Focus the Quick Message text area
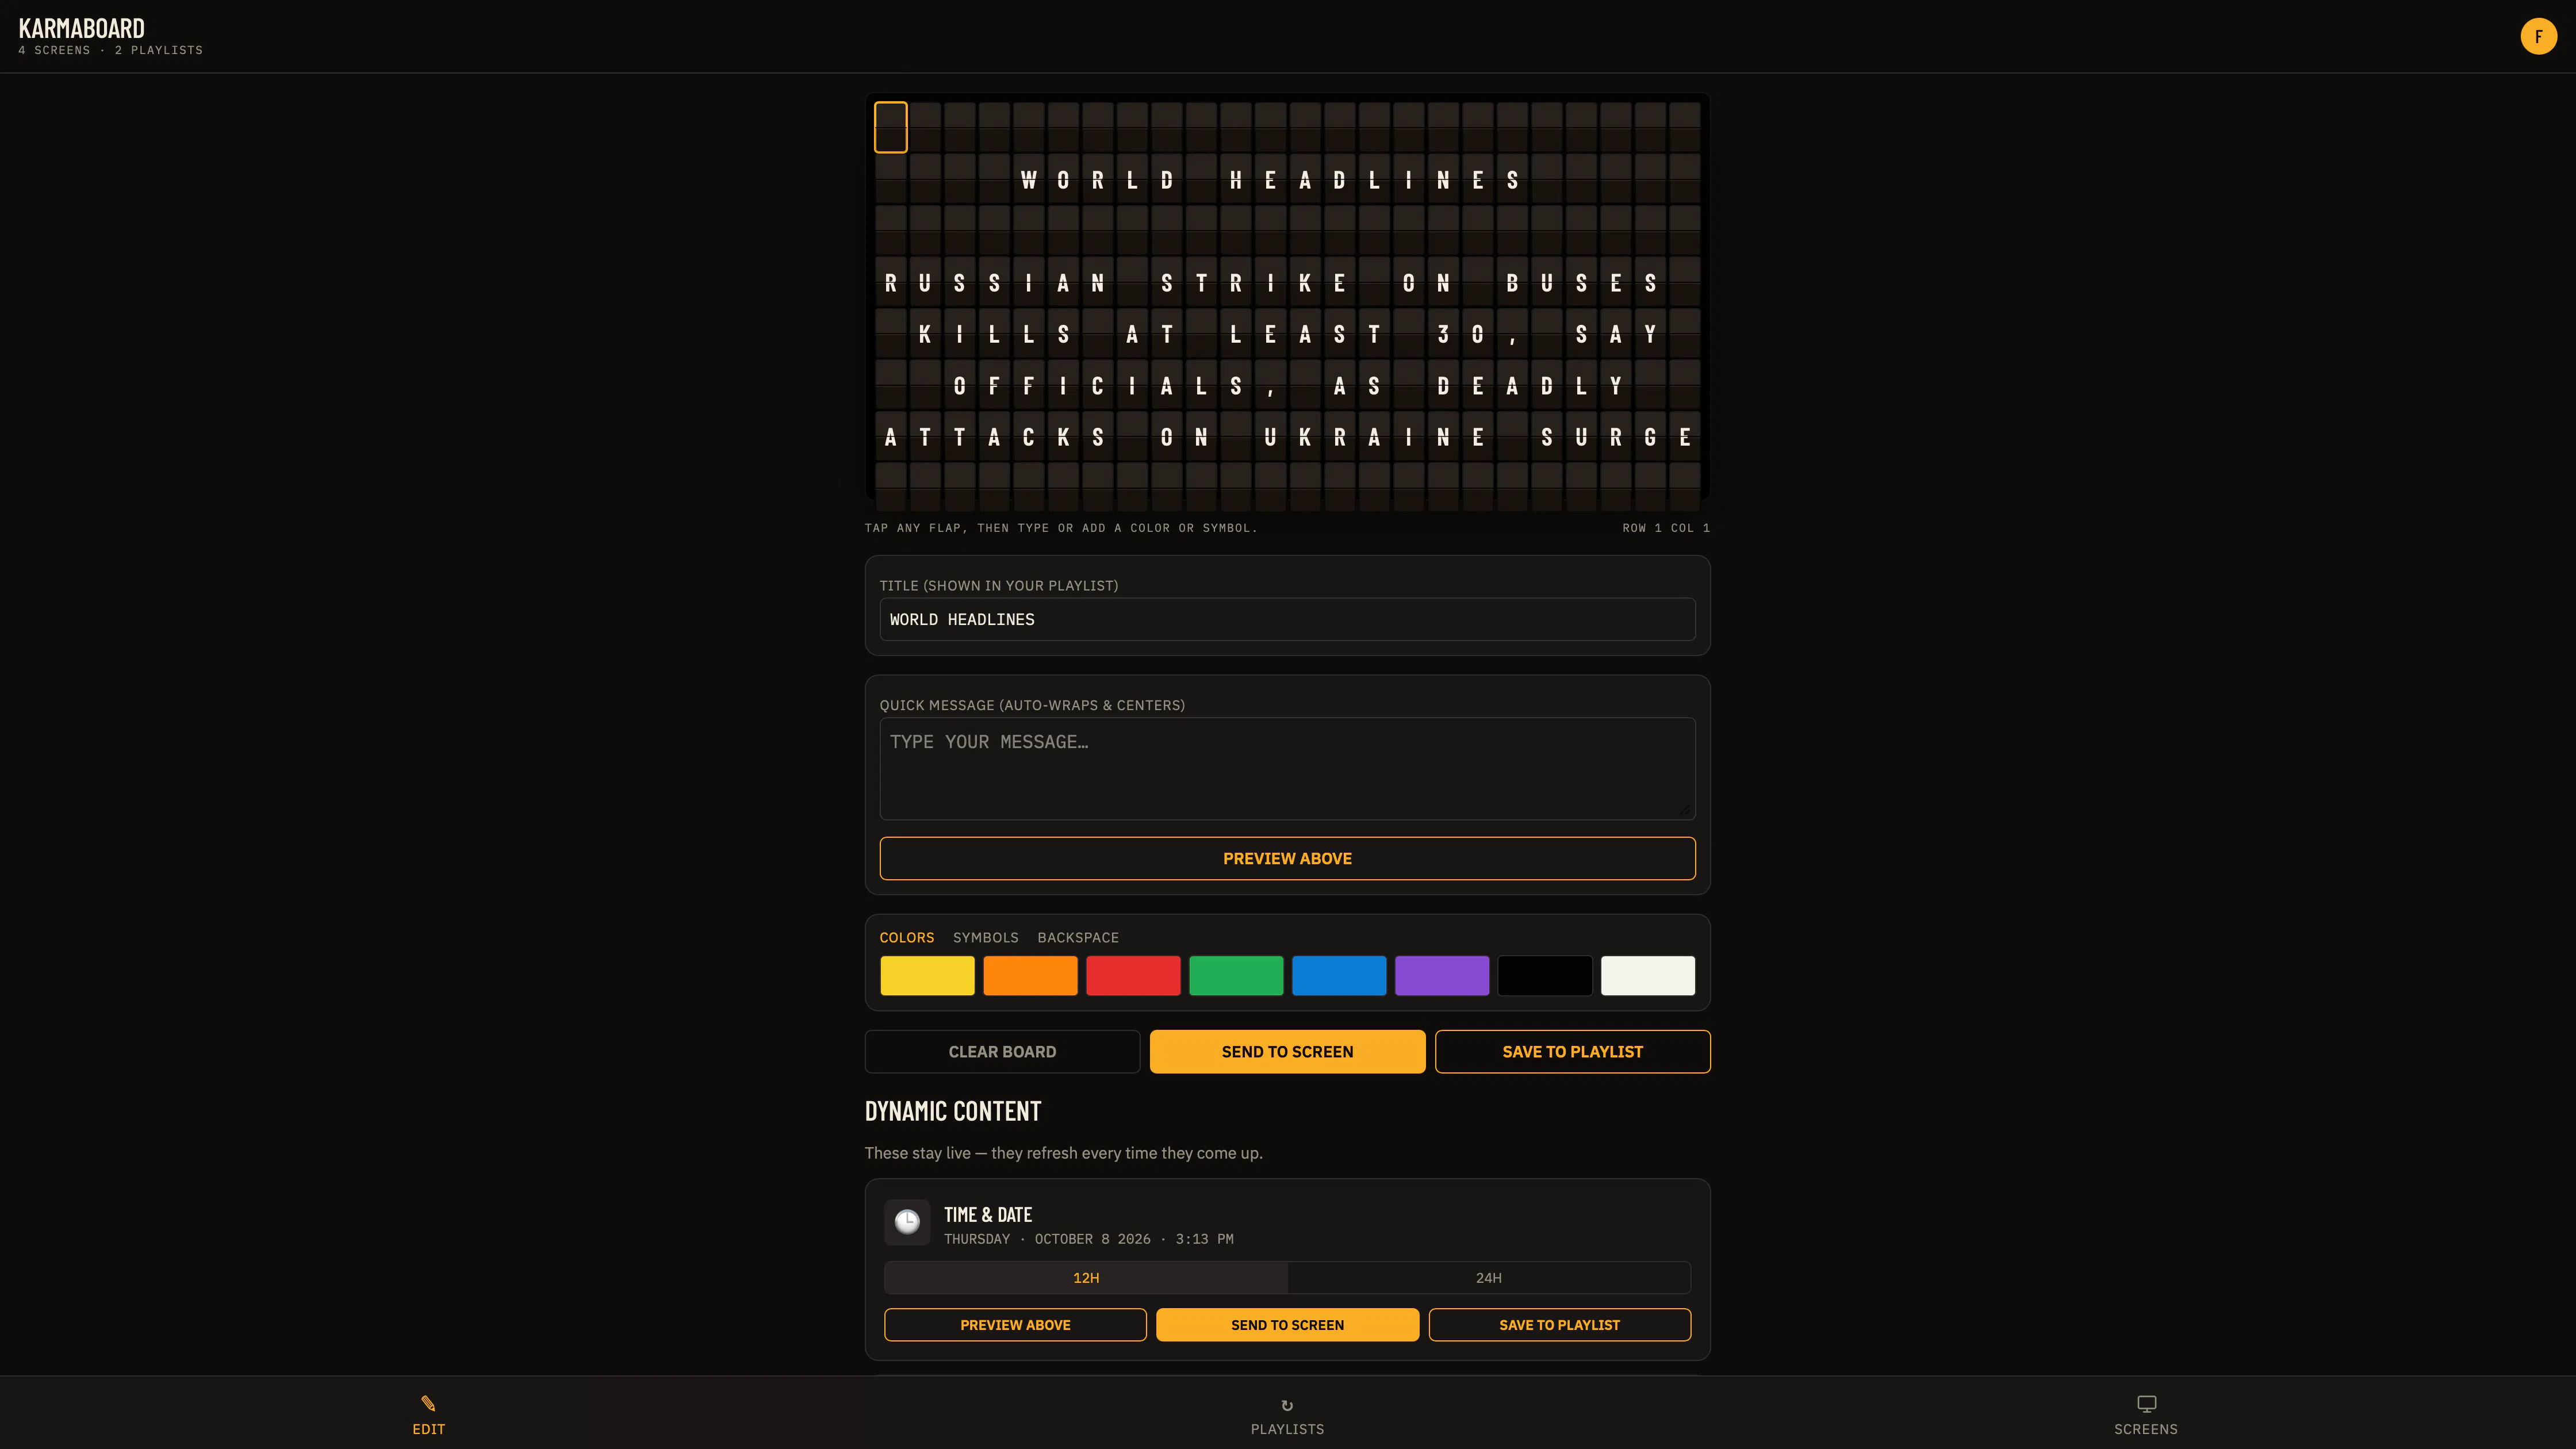Image resolution: width=2576 pixels, height=1449 pixels. [1287, 768]
